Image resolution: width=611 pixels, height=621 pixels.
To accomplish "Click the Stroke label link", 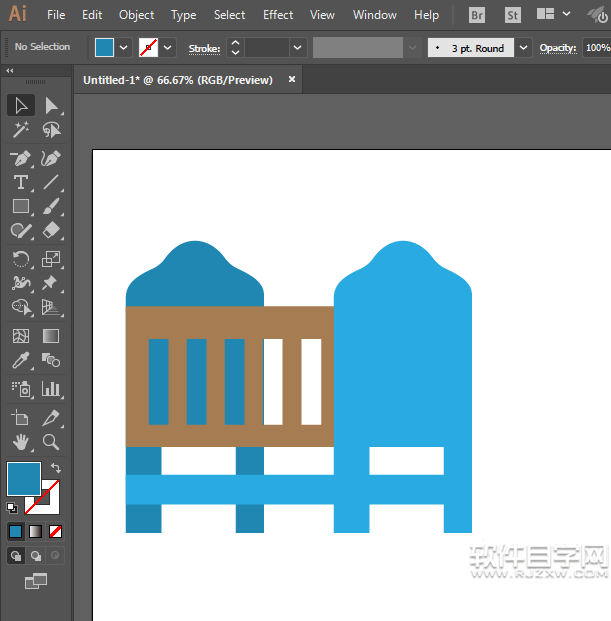I will tap(204, 48).
